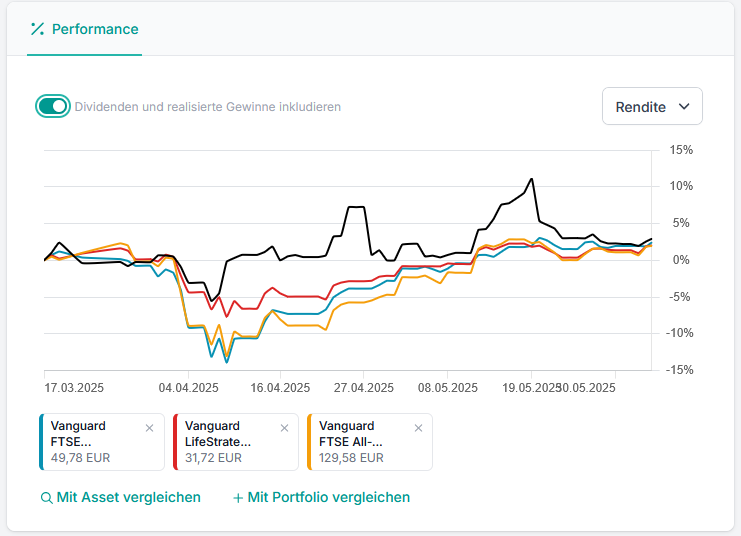Click the black line's peak near 19.05.2025
The height and width of the screenshot is (536, 741).
click(532, 179)
